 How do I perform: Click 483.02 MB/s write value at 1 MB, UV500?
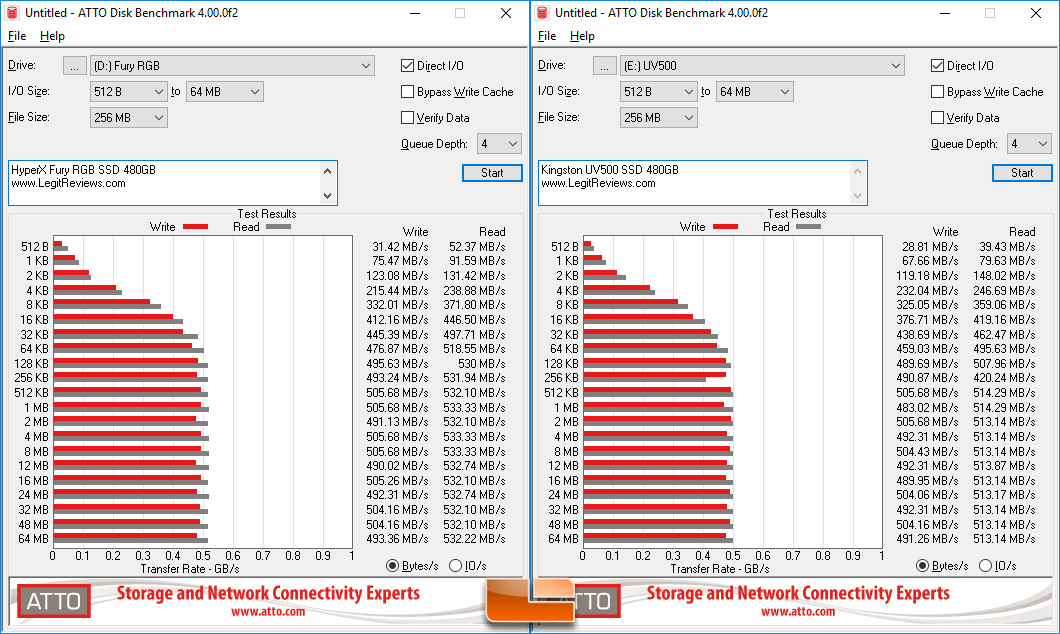pyautogui.click(x=927, y=408)
